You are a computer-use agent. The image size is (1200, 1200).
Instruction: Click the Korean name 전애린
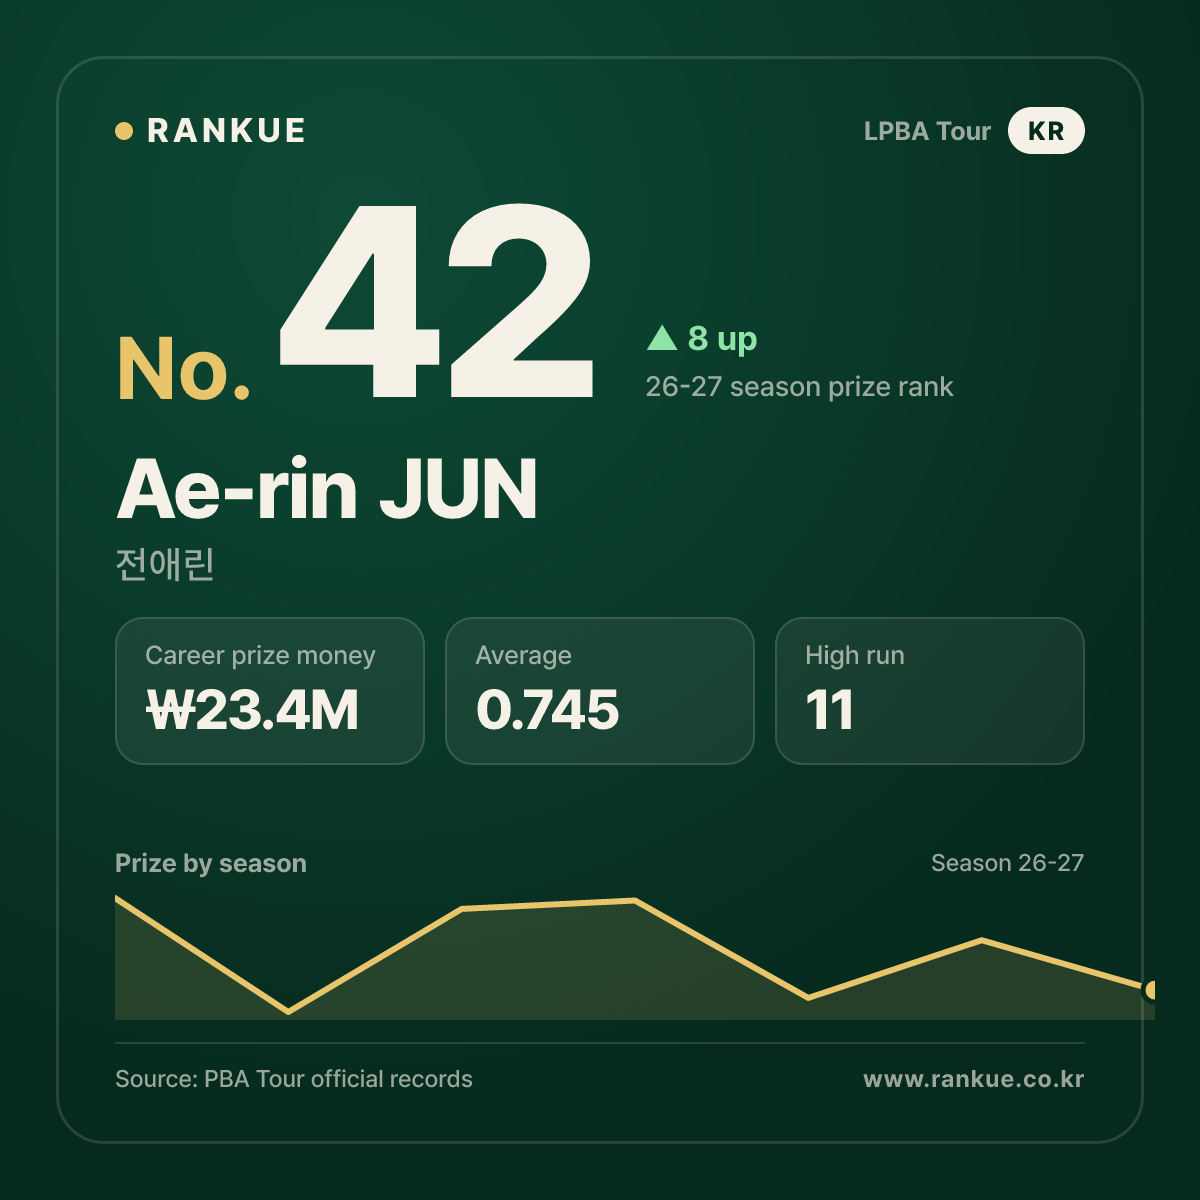click(x=165, y=564)
